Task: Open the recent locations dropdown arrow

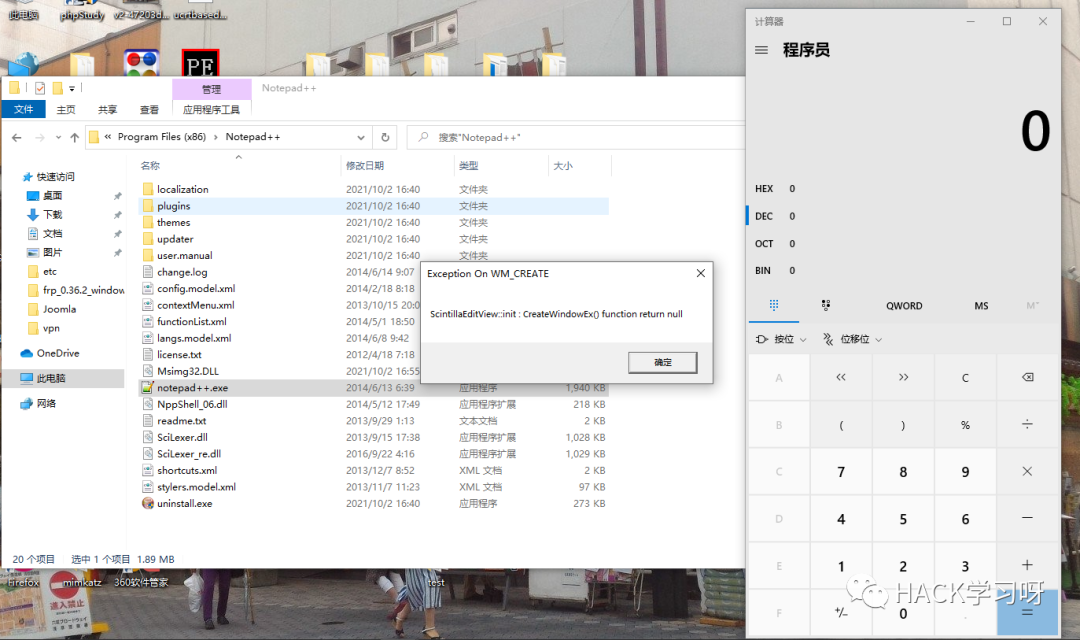Action: 58,138
